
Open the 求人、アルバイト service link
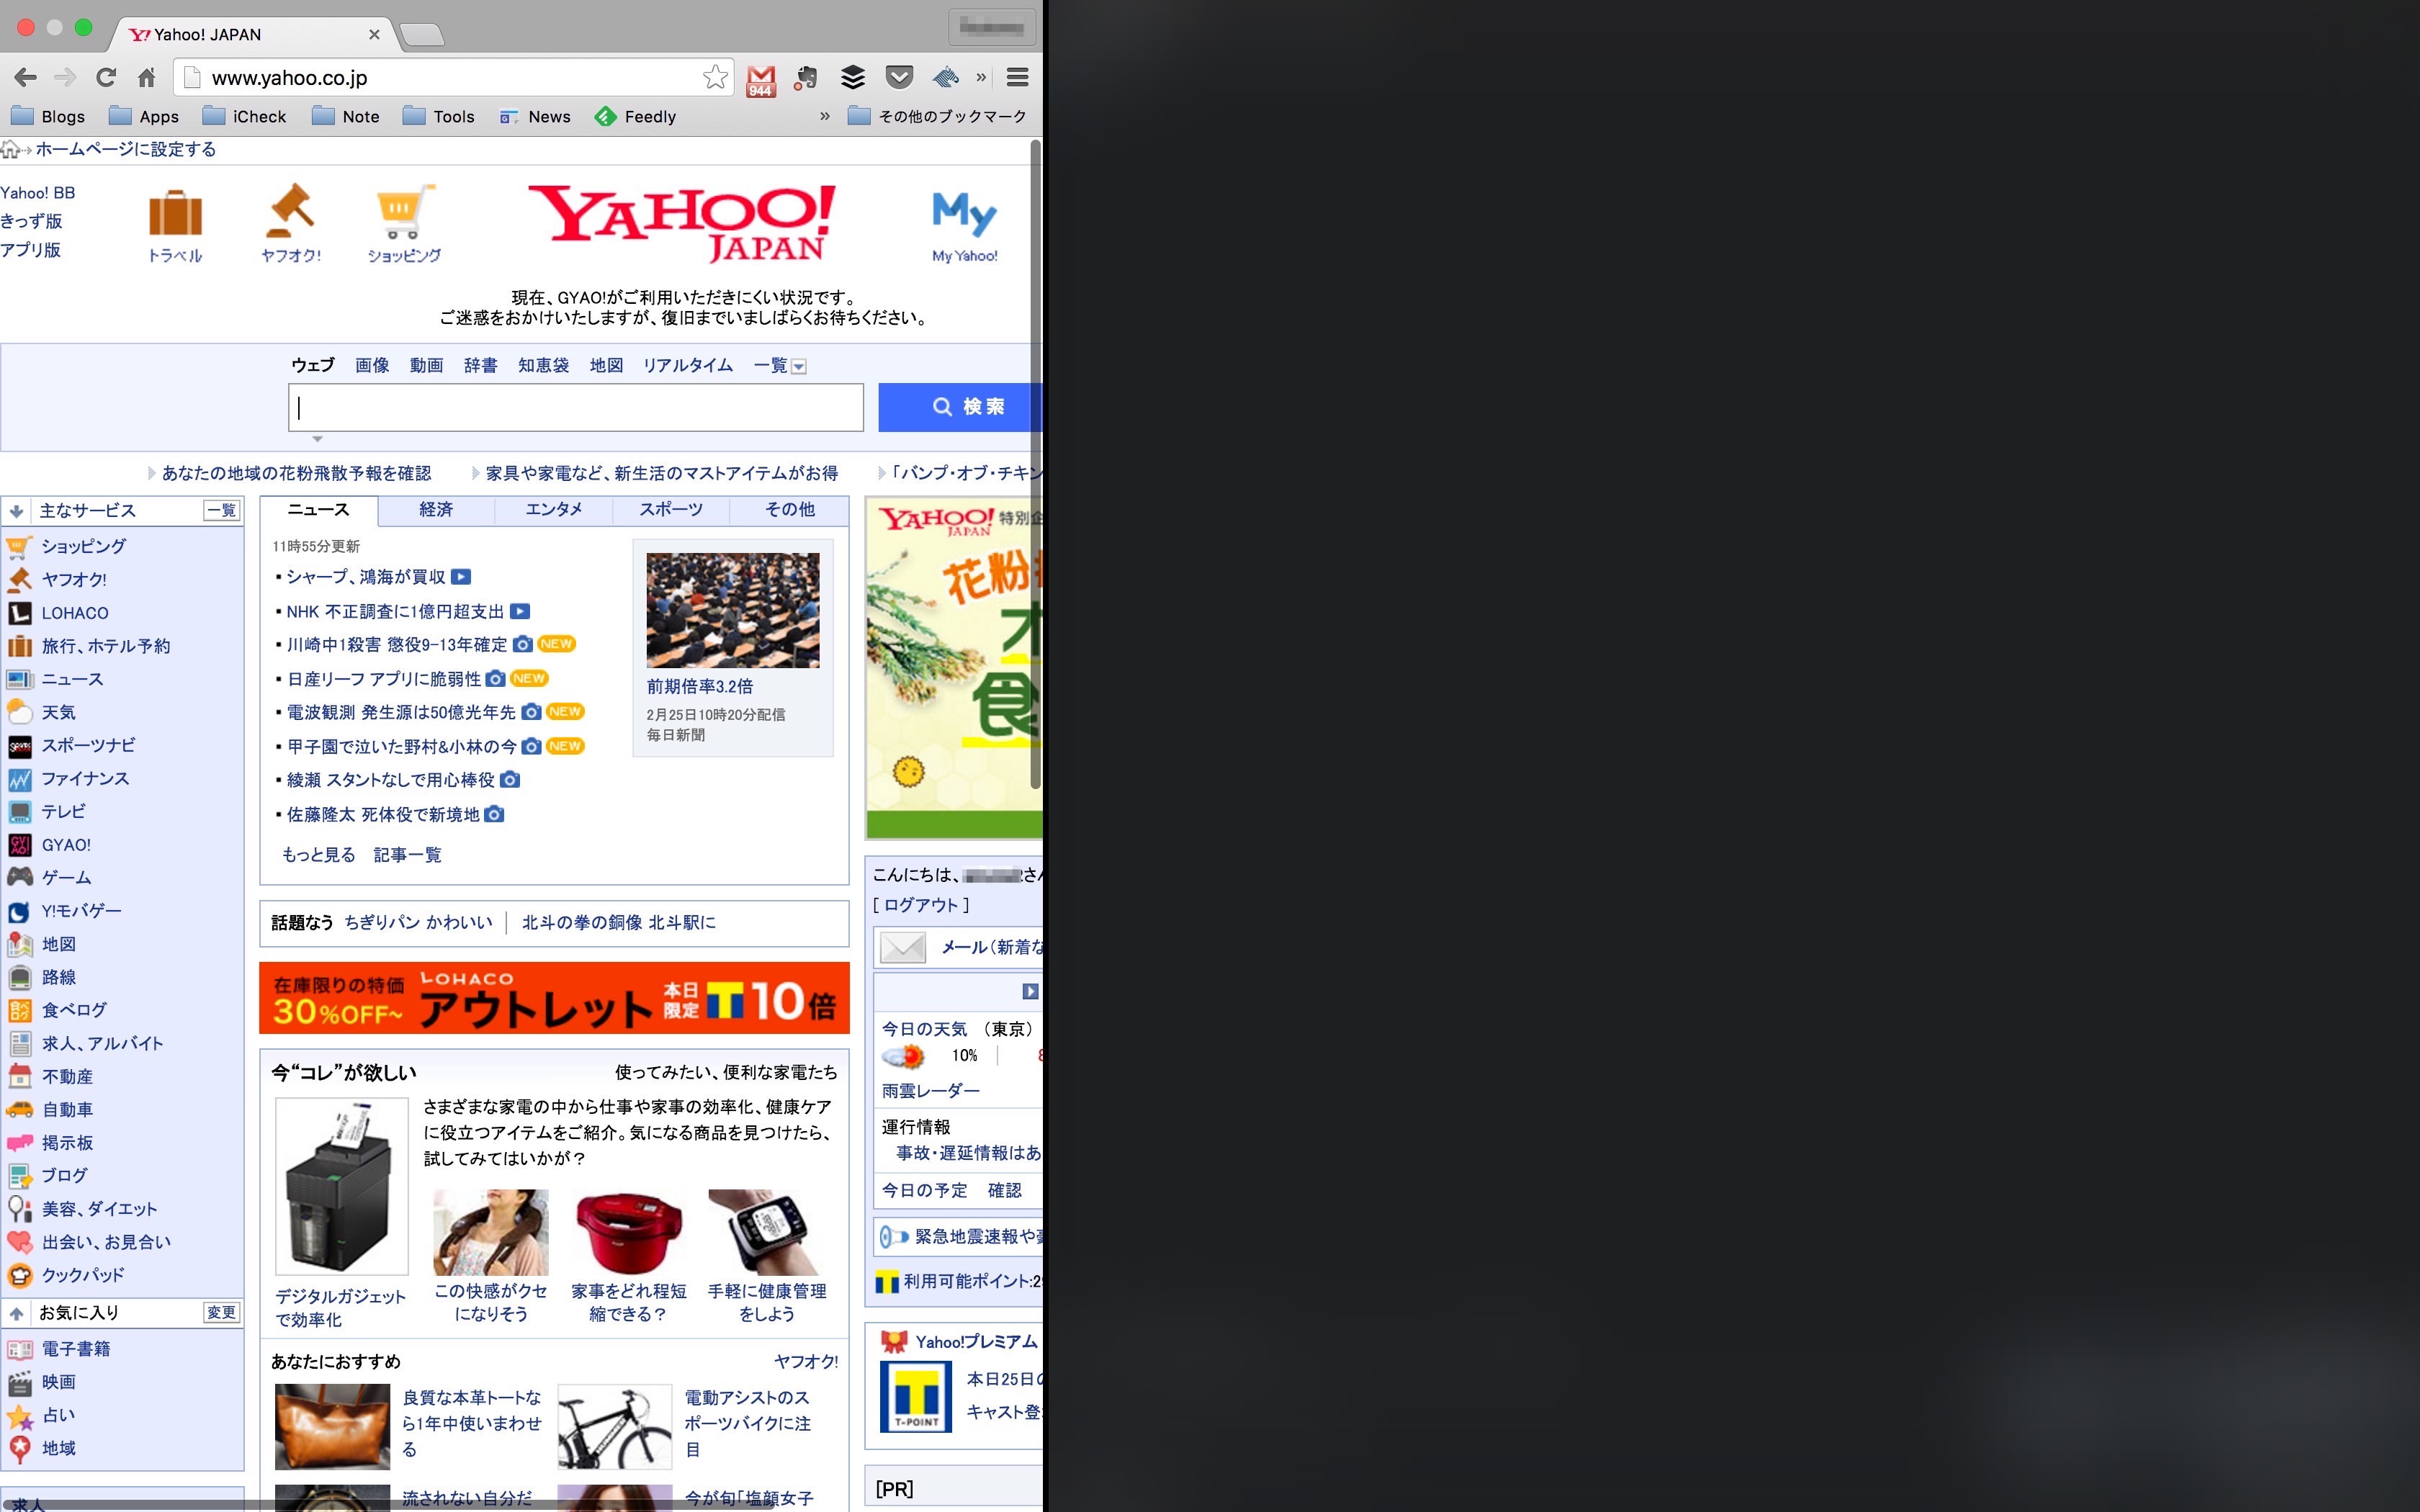click(102, 1043)
